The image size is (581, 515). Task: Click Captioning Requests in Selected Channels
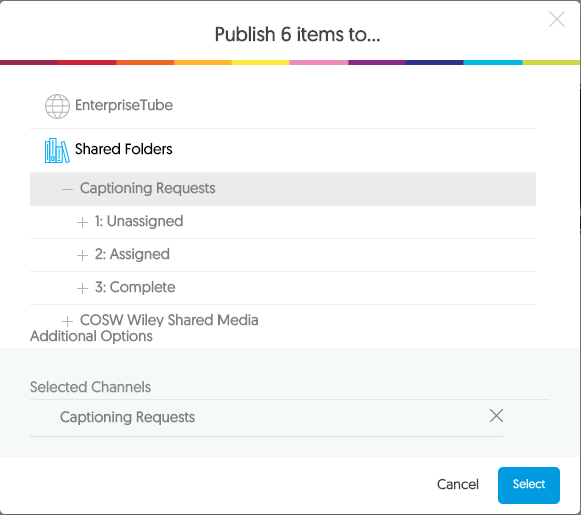pos(127,417)
